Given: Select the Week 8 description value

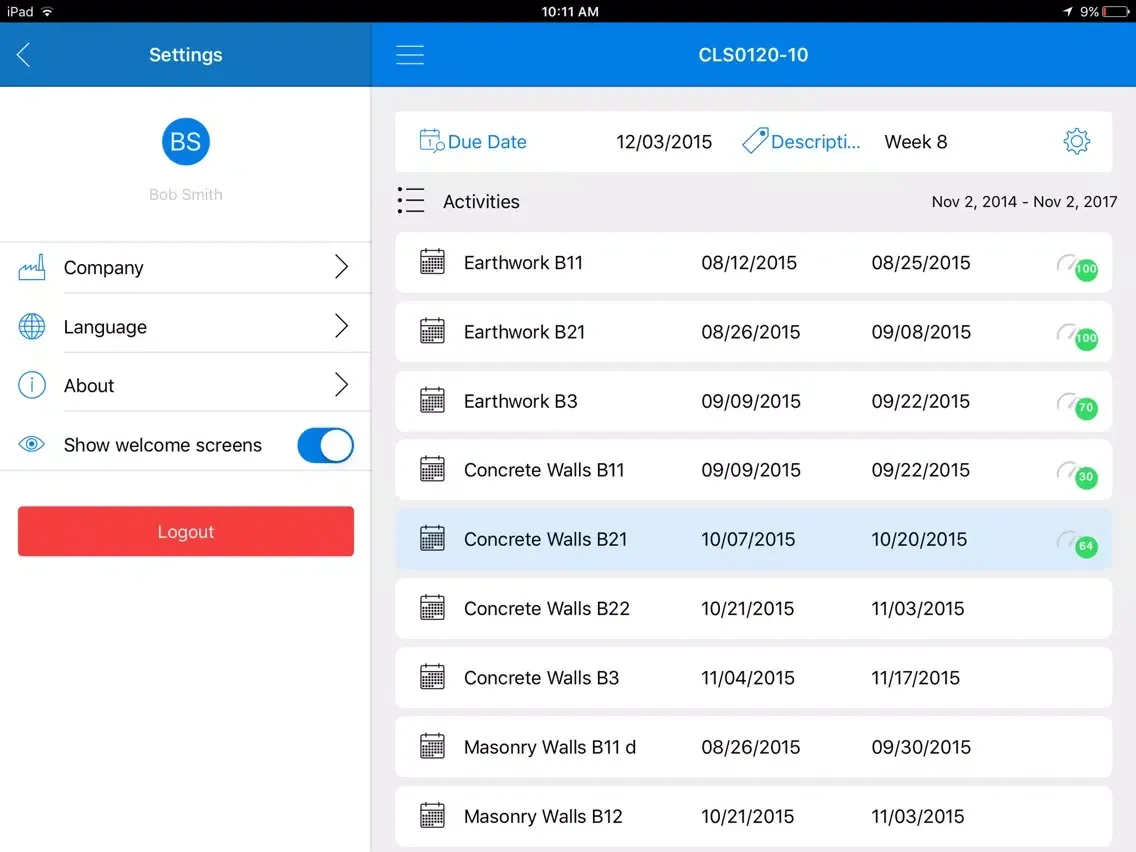Looking at the screenshot, I should click(x=916, y=142).
